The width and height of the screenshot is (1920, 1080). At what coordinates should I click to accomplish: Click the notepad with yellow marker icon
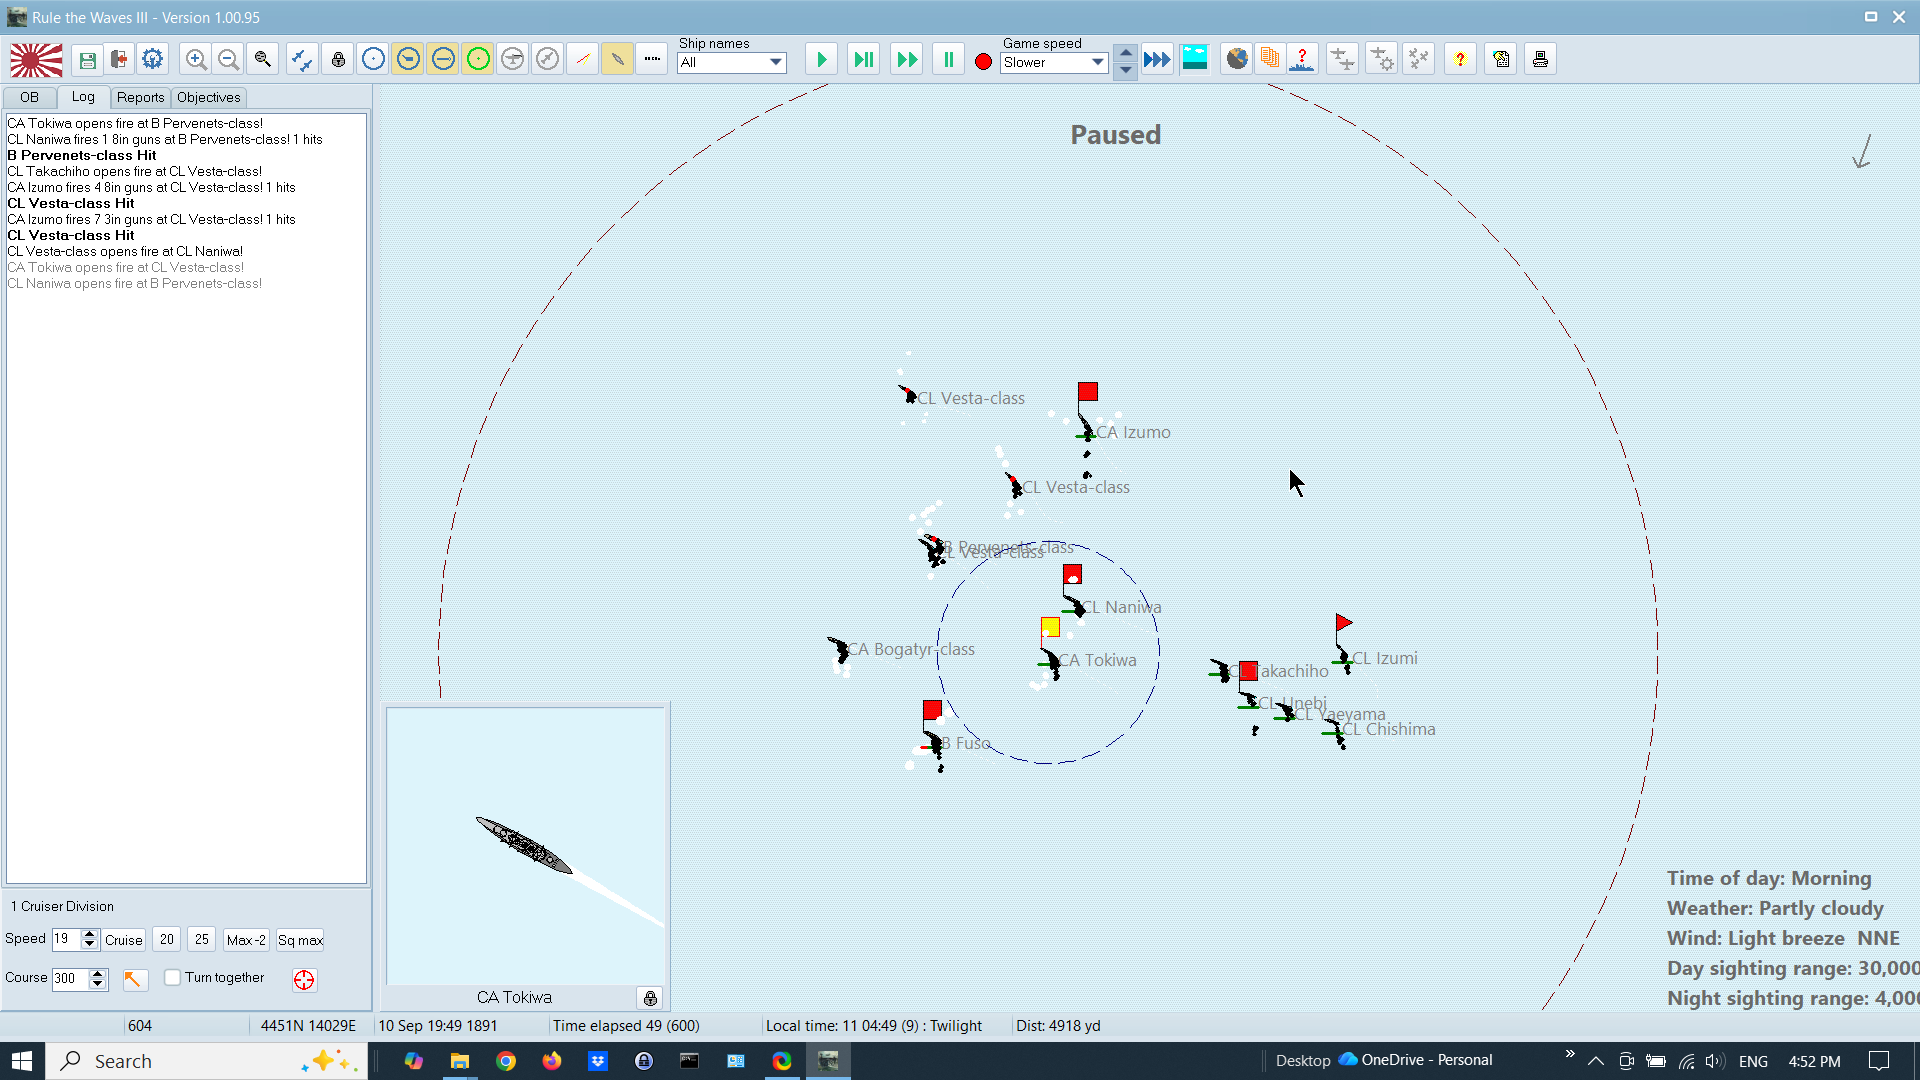click(1501, 60)
